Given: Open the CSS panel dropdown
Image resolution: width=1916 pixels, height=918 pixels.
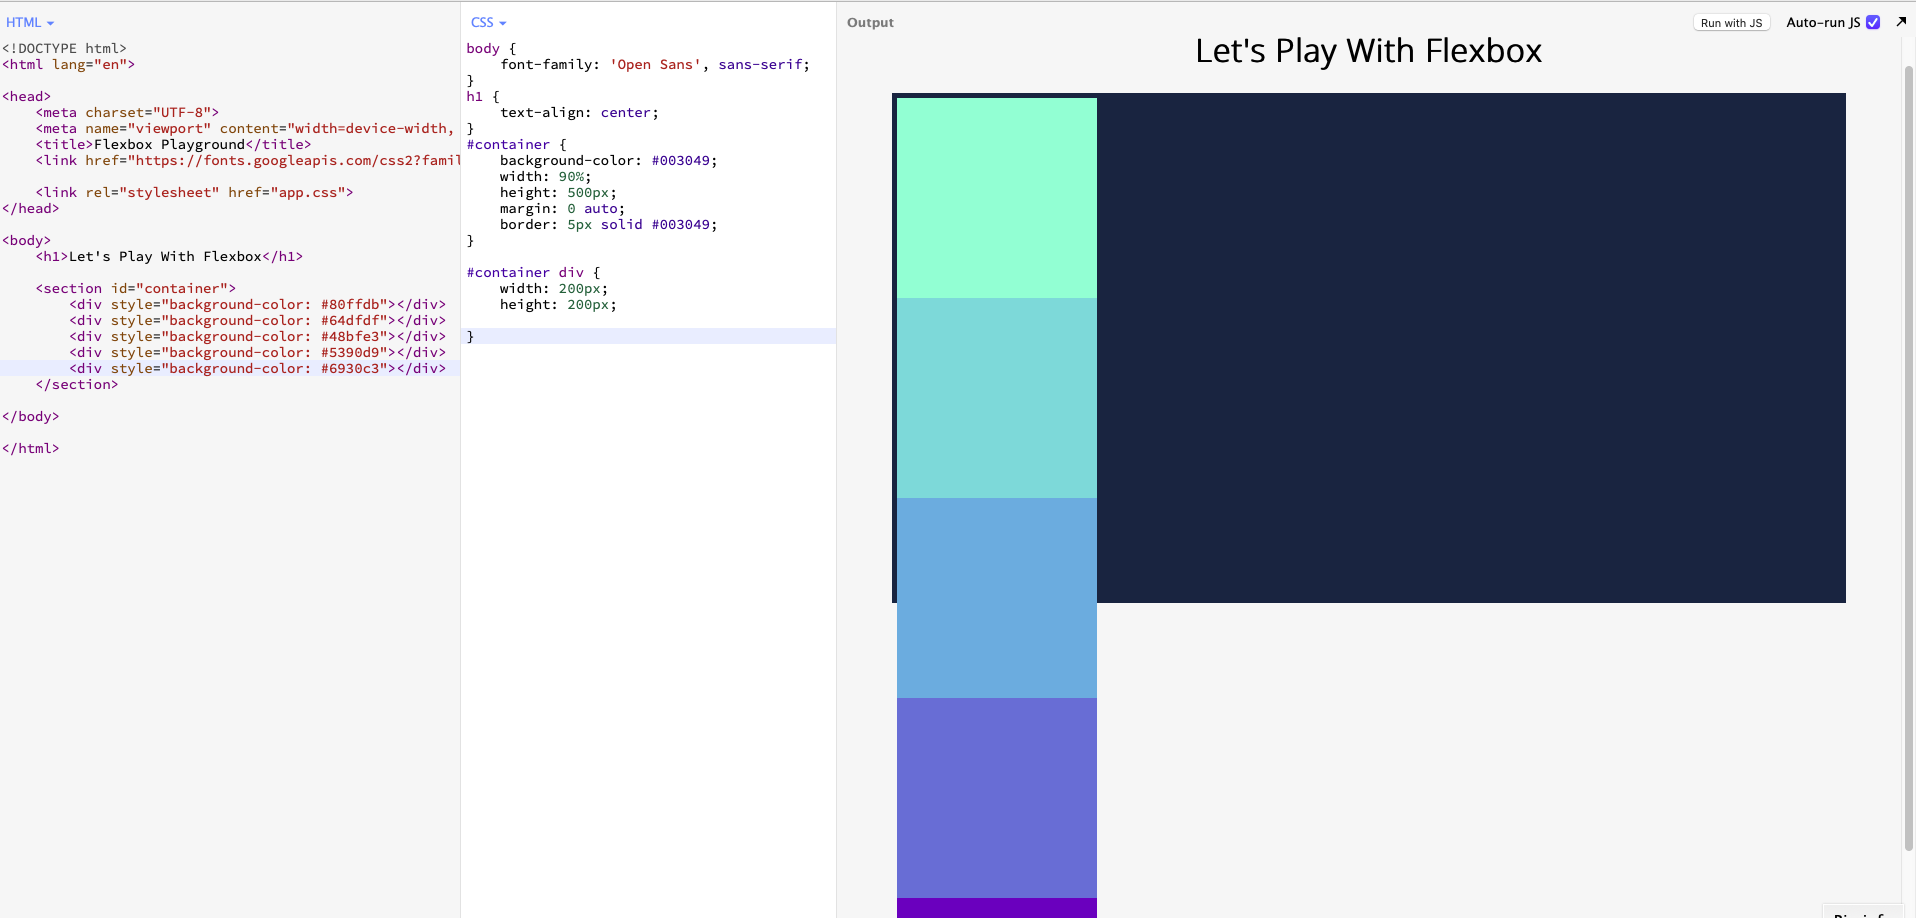Looking at the screenshot, I should (x=488, y=22).
